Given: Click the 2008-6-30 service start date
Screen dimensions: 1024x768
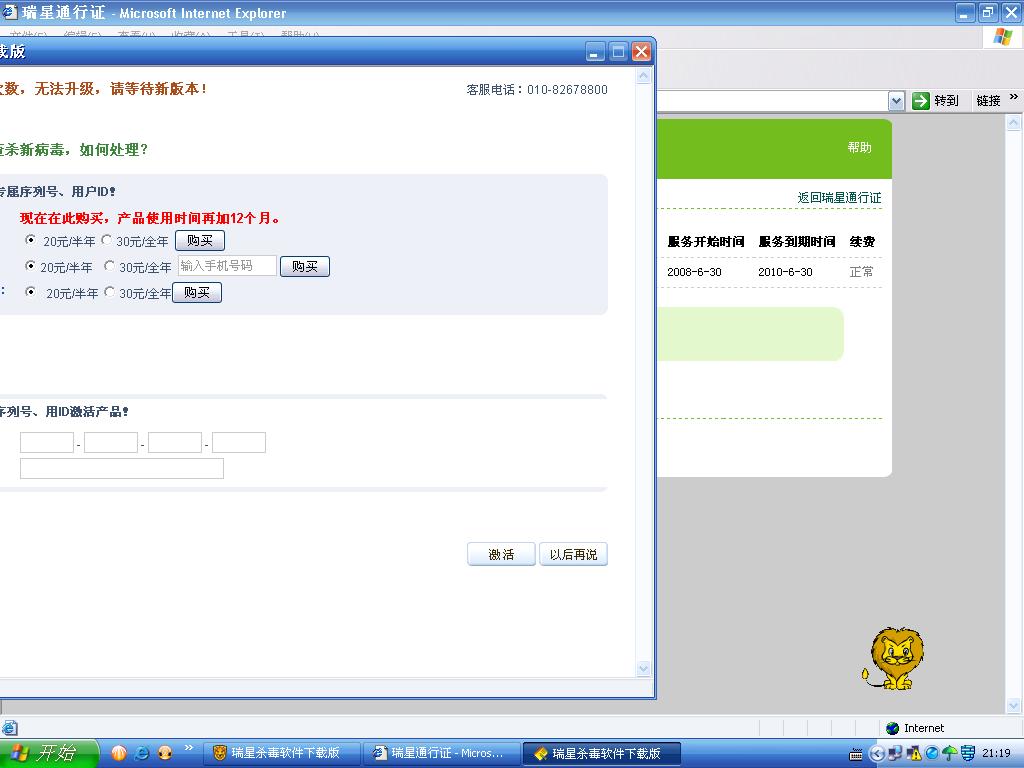Looking at the screenshot, I should [694, 272].
